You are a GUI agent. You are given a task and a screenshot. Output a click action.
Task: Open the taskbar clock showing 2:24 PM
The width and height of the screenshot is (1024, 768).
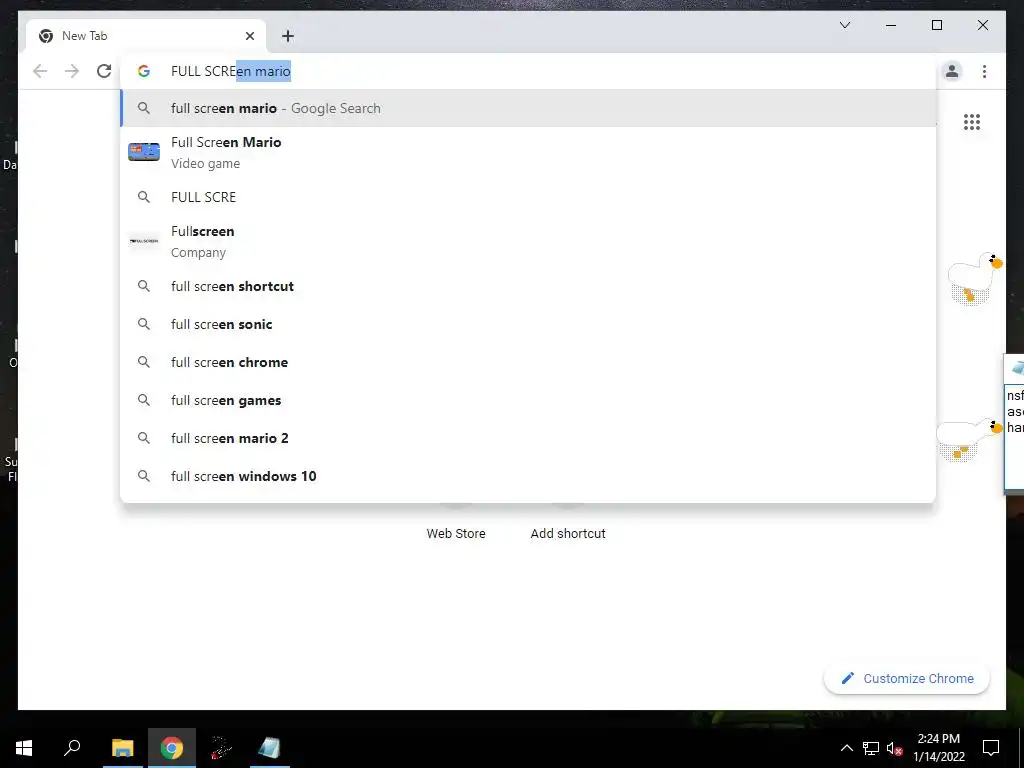(938, 748)
